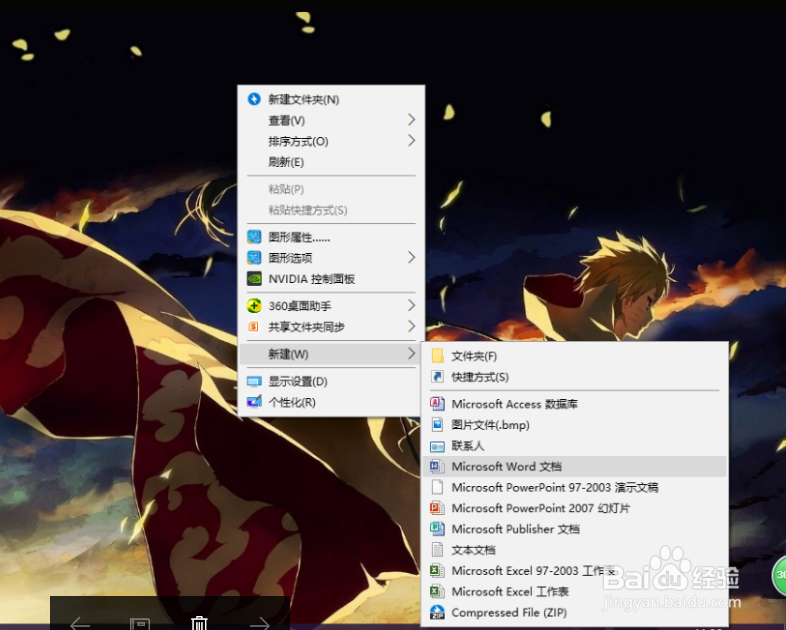Viewport: 786px width, 630px height.
Task: Choose 新建文件夹(N) from context menu
Action: point(331,99)
